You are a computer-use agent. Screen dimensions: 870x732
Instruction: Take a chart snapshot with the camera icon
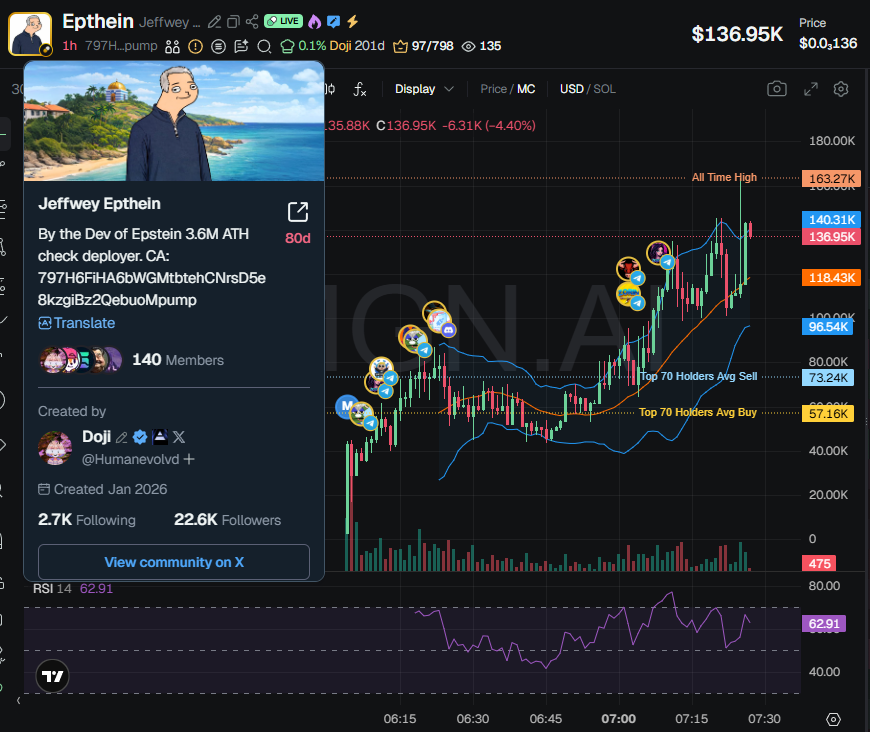coord(777,89)
